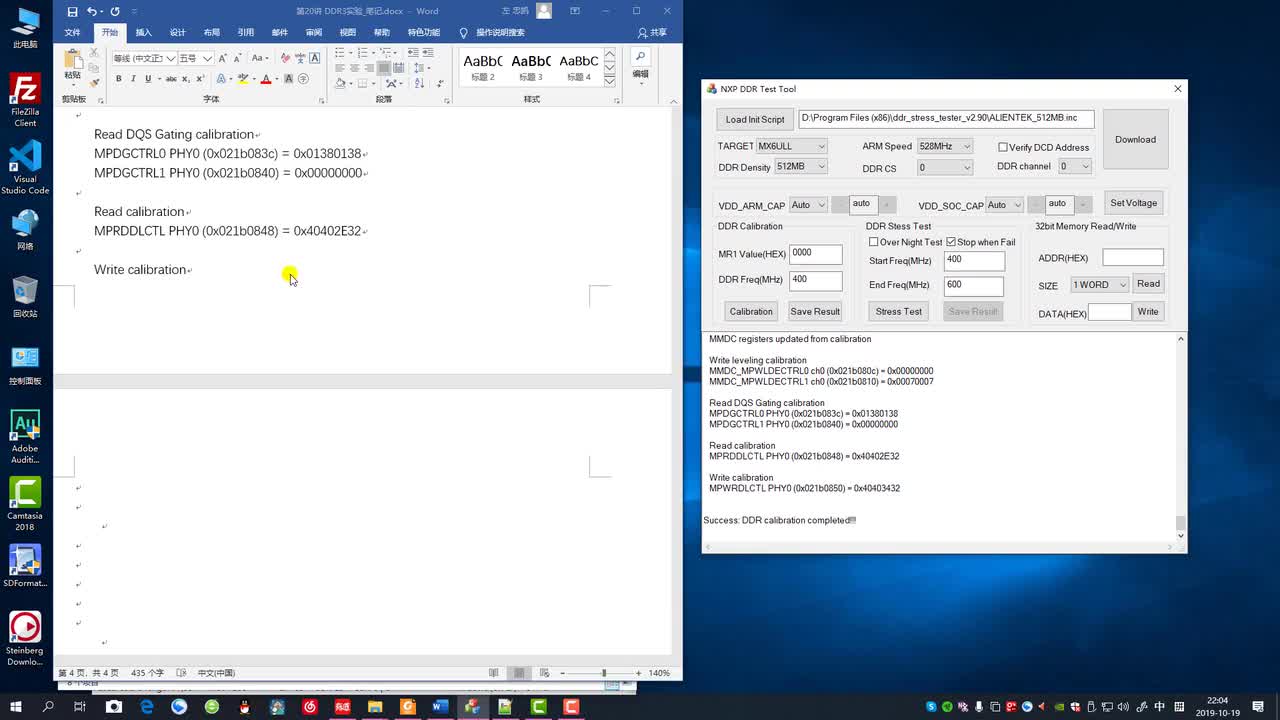Toggle Bold formatting in Word ribbon
This screenshot has width=1280, height=720.
[118, 79]
